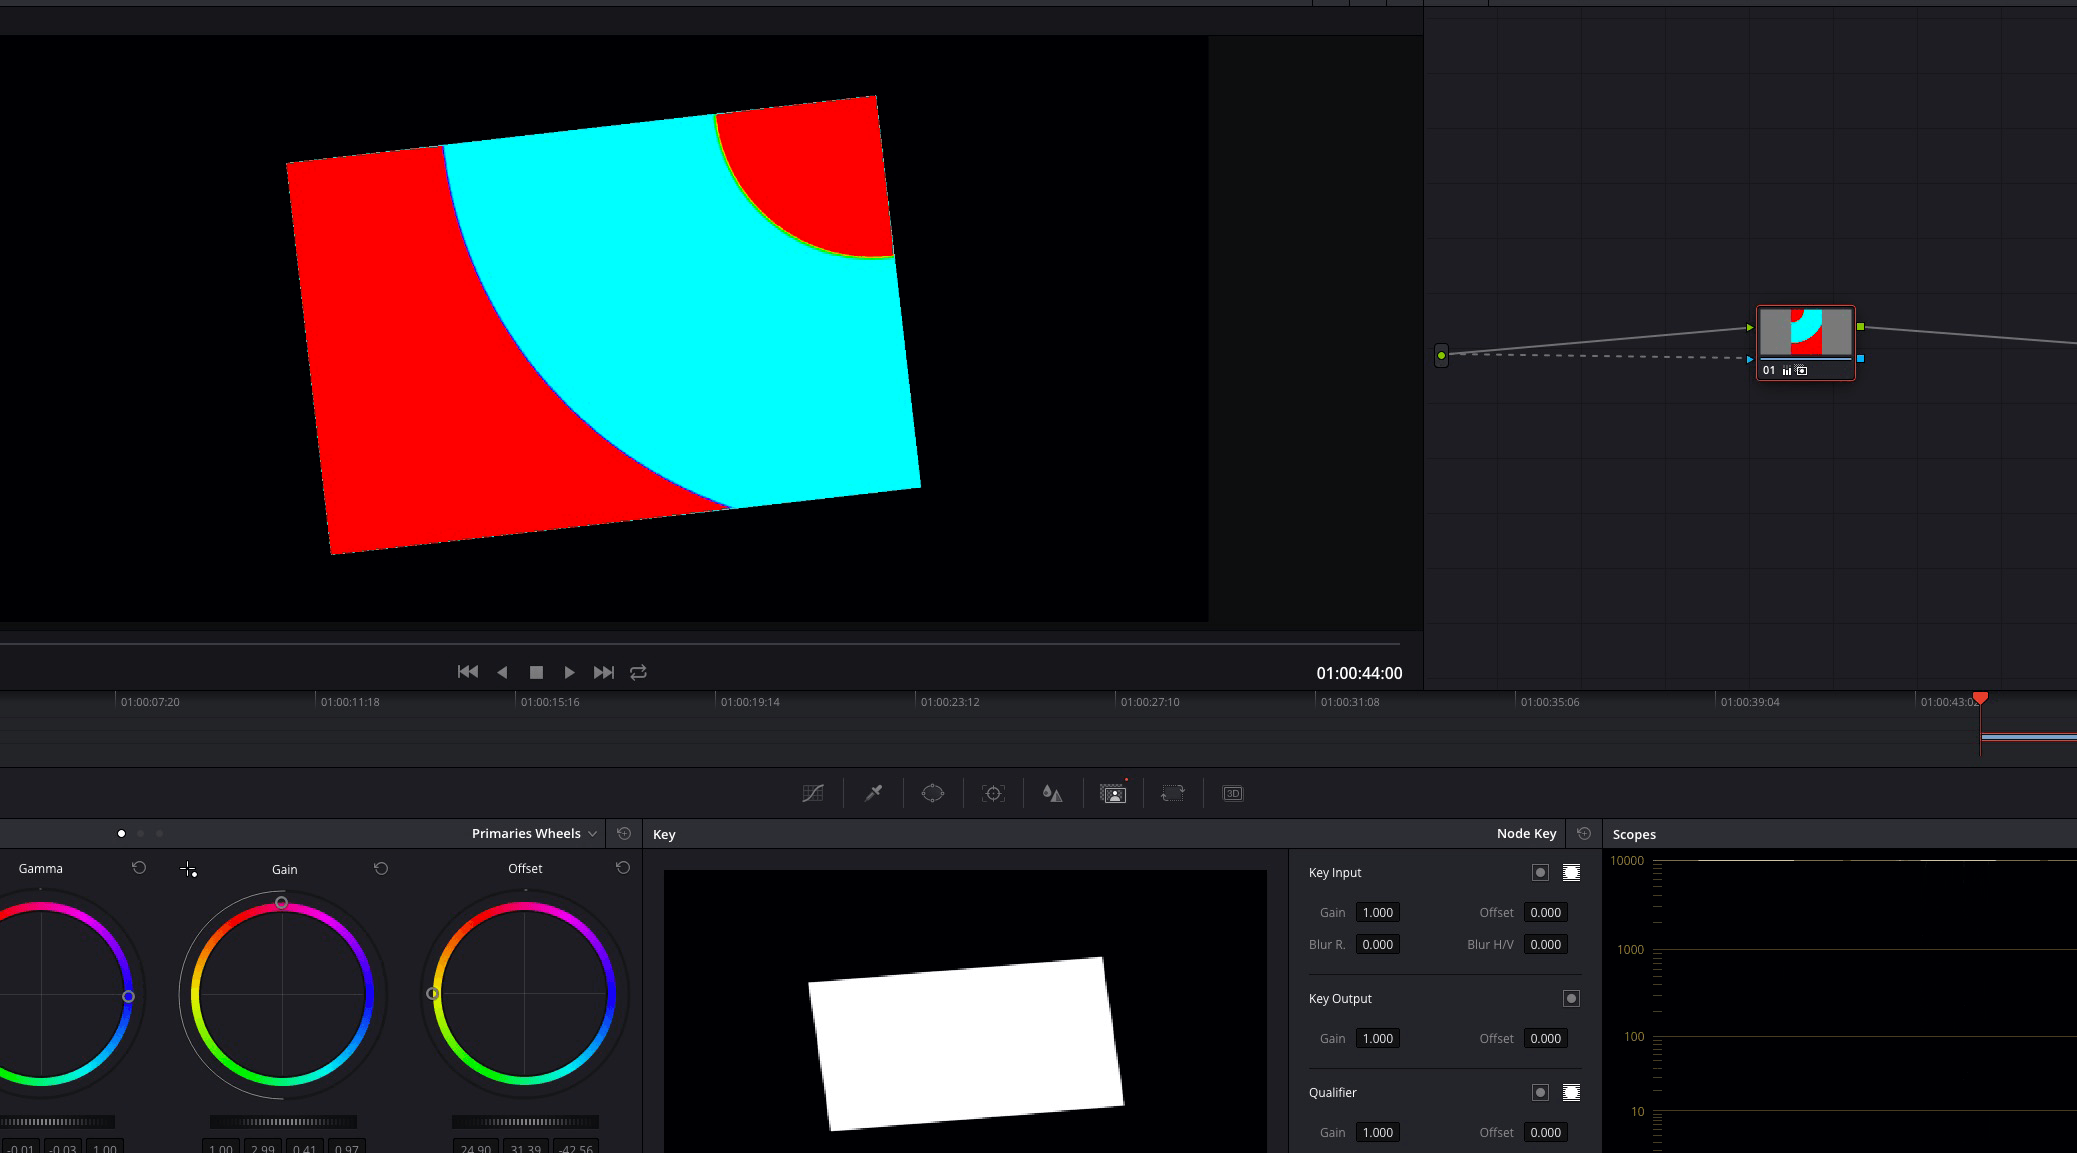
Task: Toggle Key Input mask button
Action: [x=1572, y=872]
